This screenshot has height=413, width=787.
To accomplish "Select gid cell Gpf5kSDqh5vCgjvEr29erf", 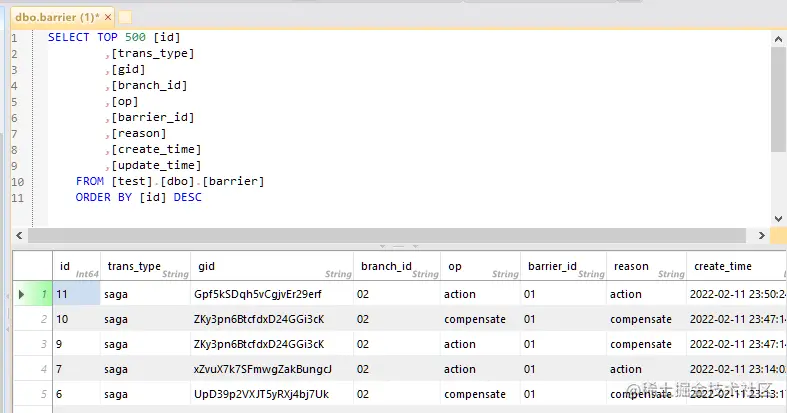I will coord(272,294).
